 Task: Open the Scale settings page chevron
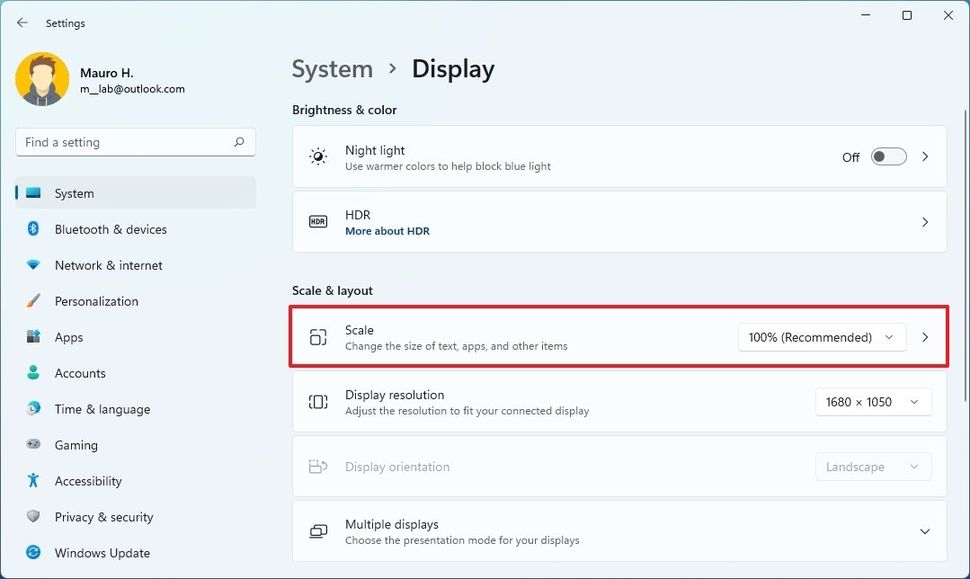(x=925, y=337)
